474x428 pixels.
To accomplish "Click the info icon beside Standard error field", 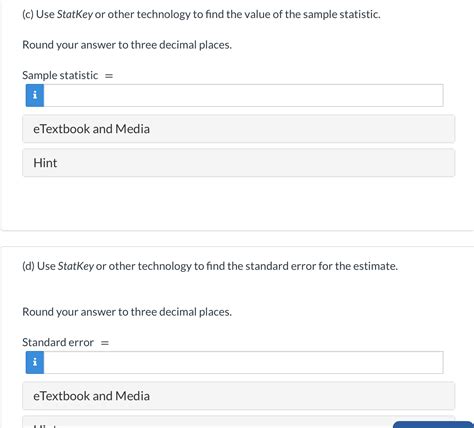I will [x=35, y=362].
